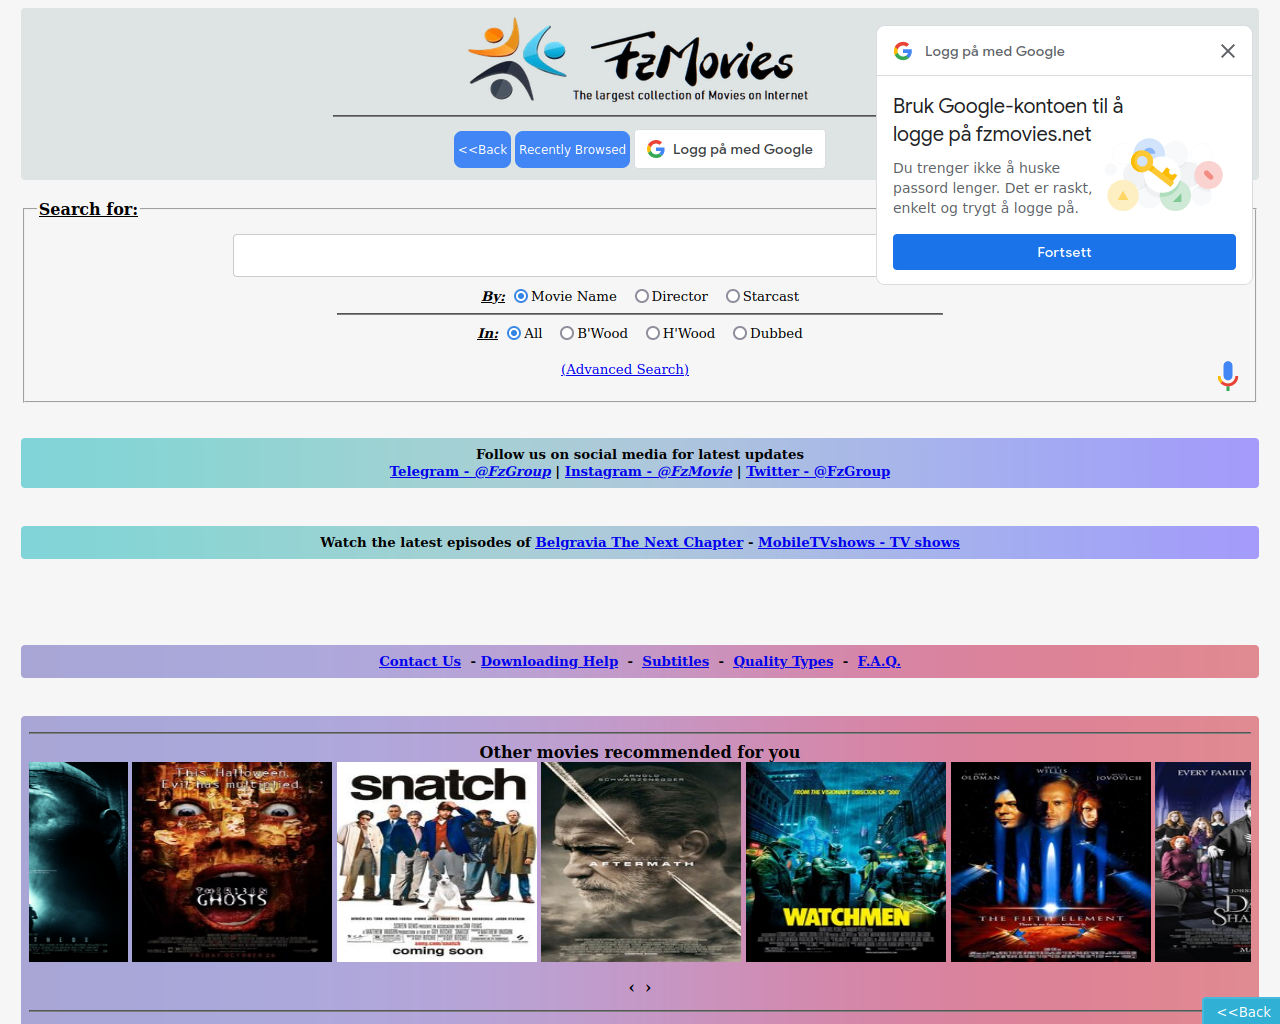Close the Google sign-in popup
Image resolution: width=1280 pixels, height=1024 pixels.
coord(1228,51)
